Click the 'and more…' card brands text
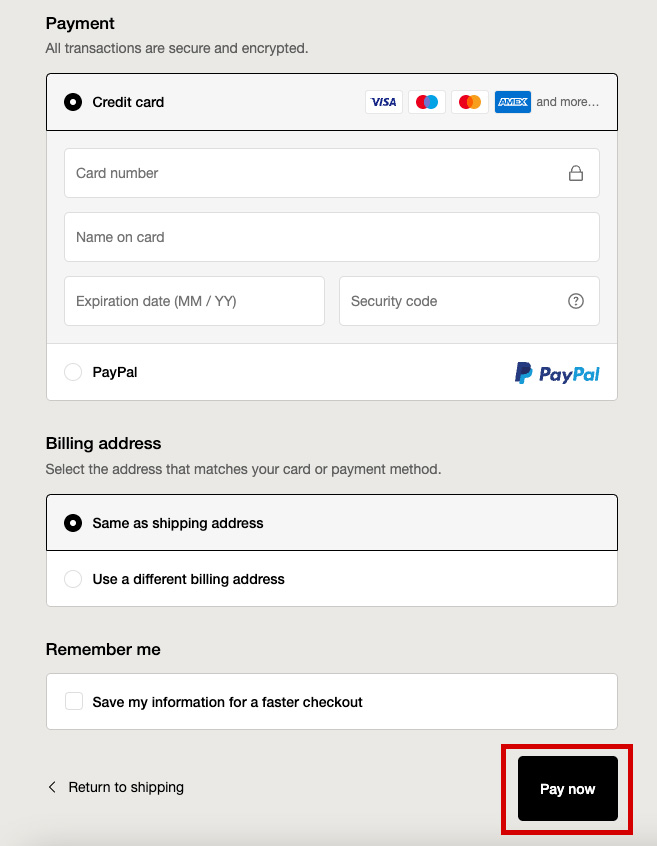The image size is (657, 846). (x=568, y=102)
